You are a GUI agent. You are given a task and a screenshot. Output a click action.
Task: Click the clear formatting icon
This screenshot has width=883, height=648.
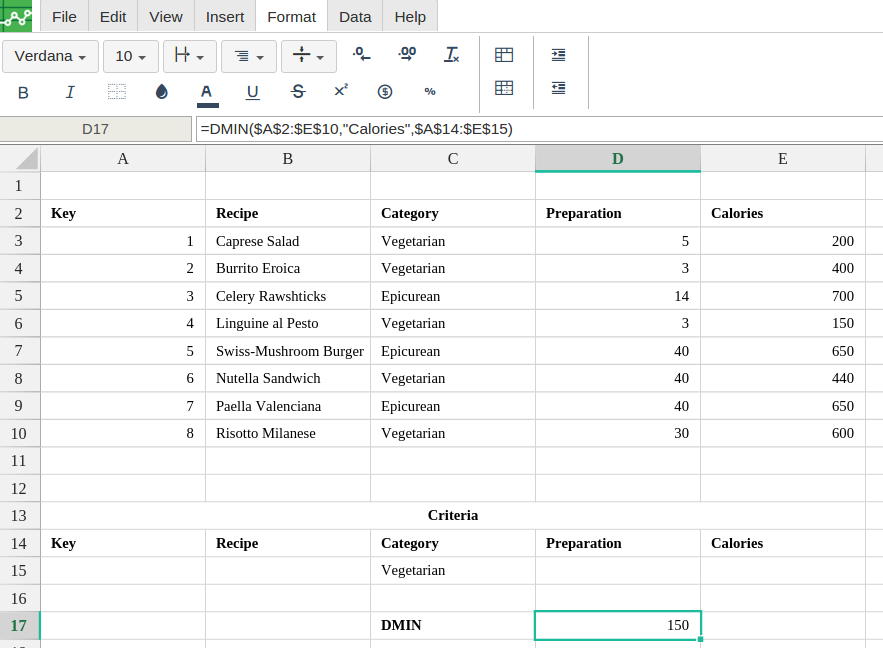(452, 55)
